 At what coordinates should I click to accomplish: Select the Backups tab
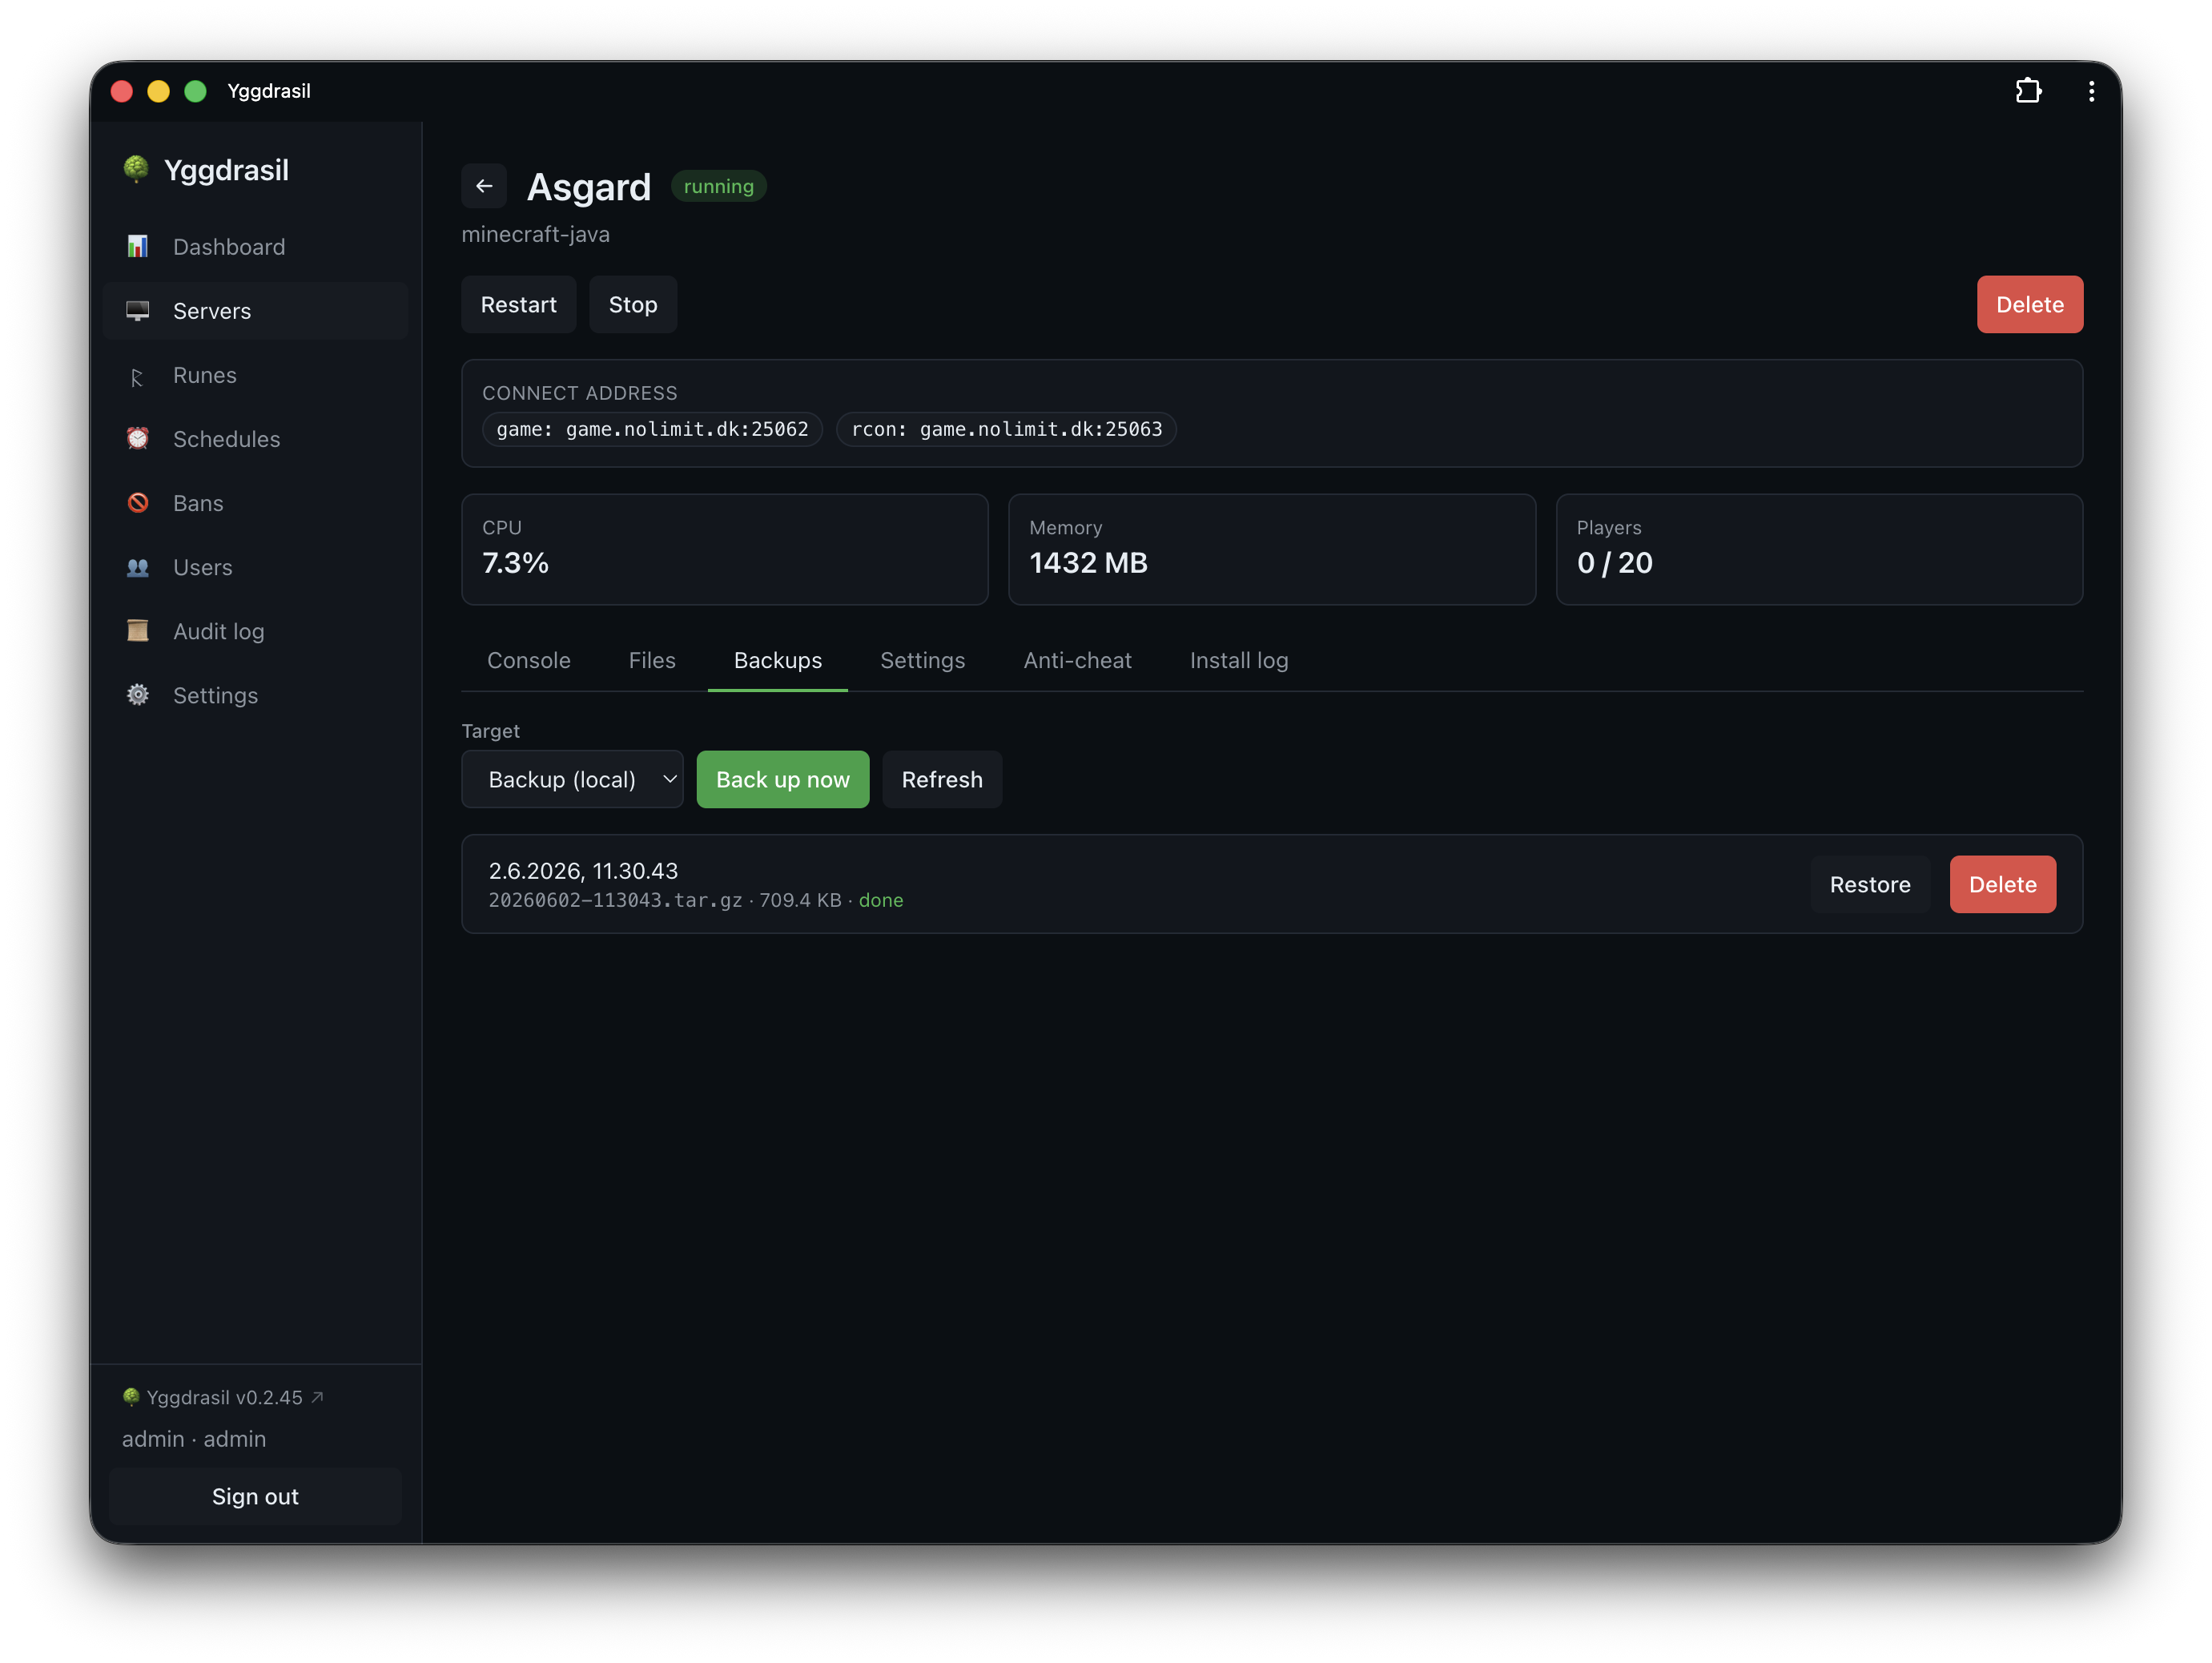tap(778, 660)
